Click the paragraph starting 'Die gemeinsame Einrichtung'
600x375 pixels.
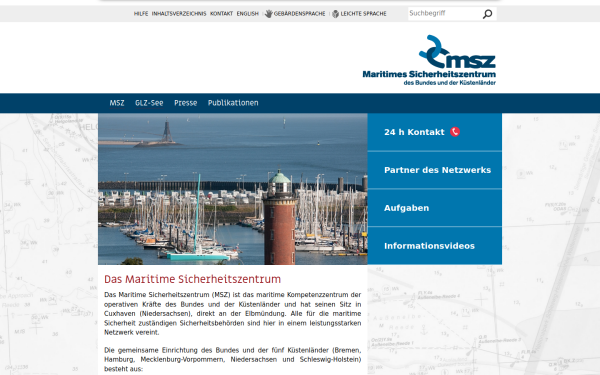(233, 359)
